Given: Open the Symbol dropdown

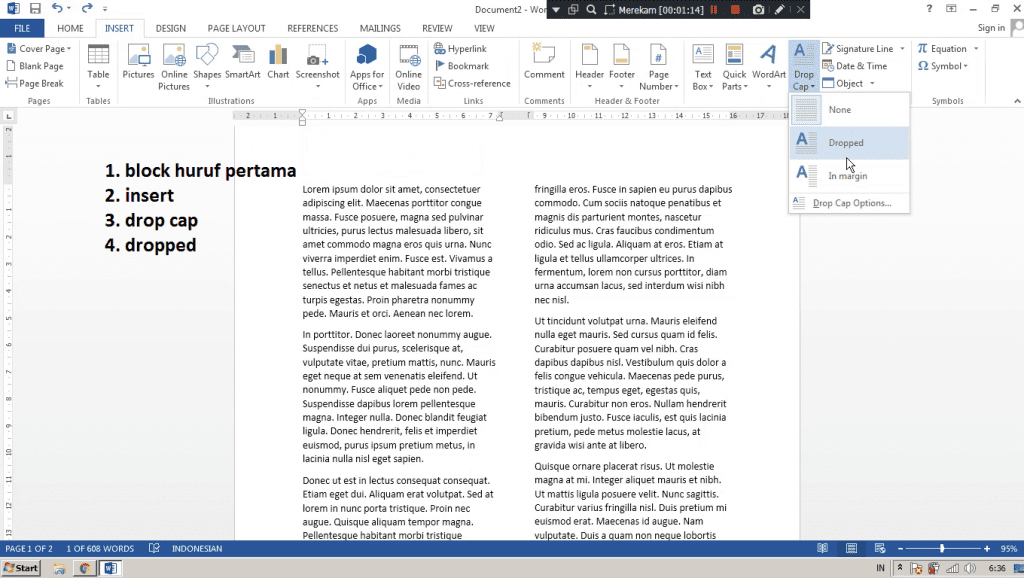Looking at the screenshot, I should [x=942, y=66].
